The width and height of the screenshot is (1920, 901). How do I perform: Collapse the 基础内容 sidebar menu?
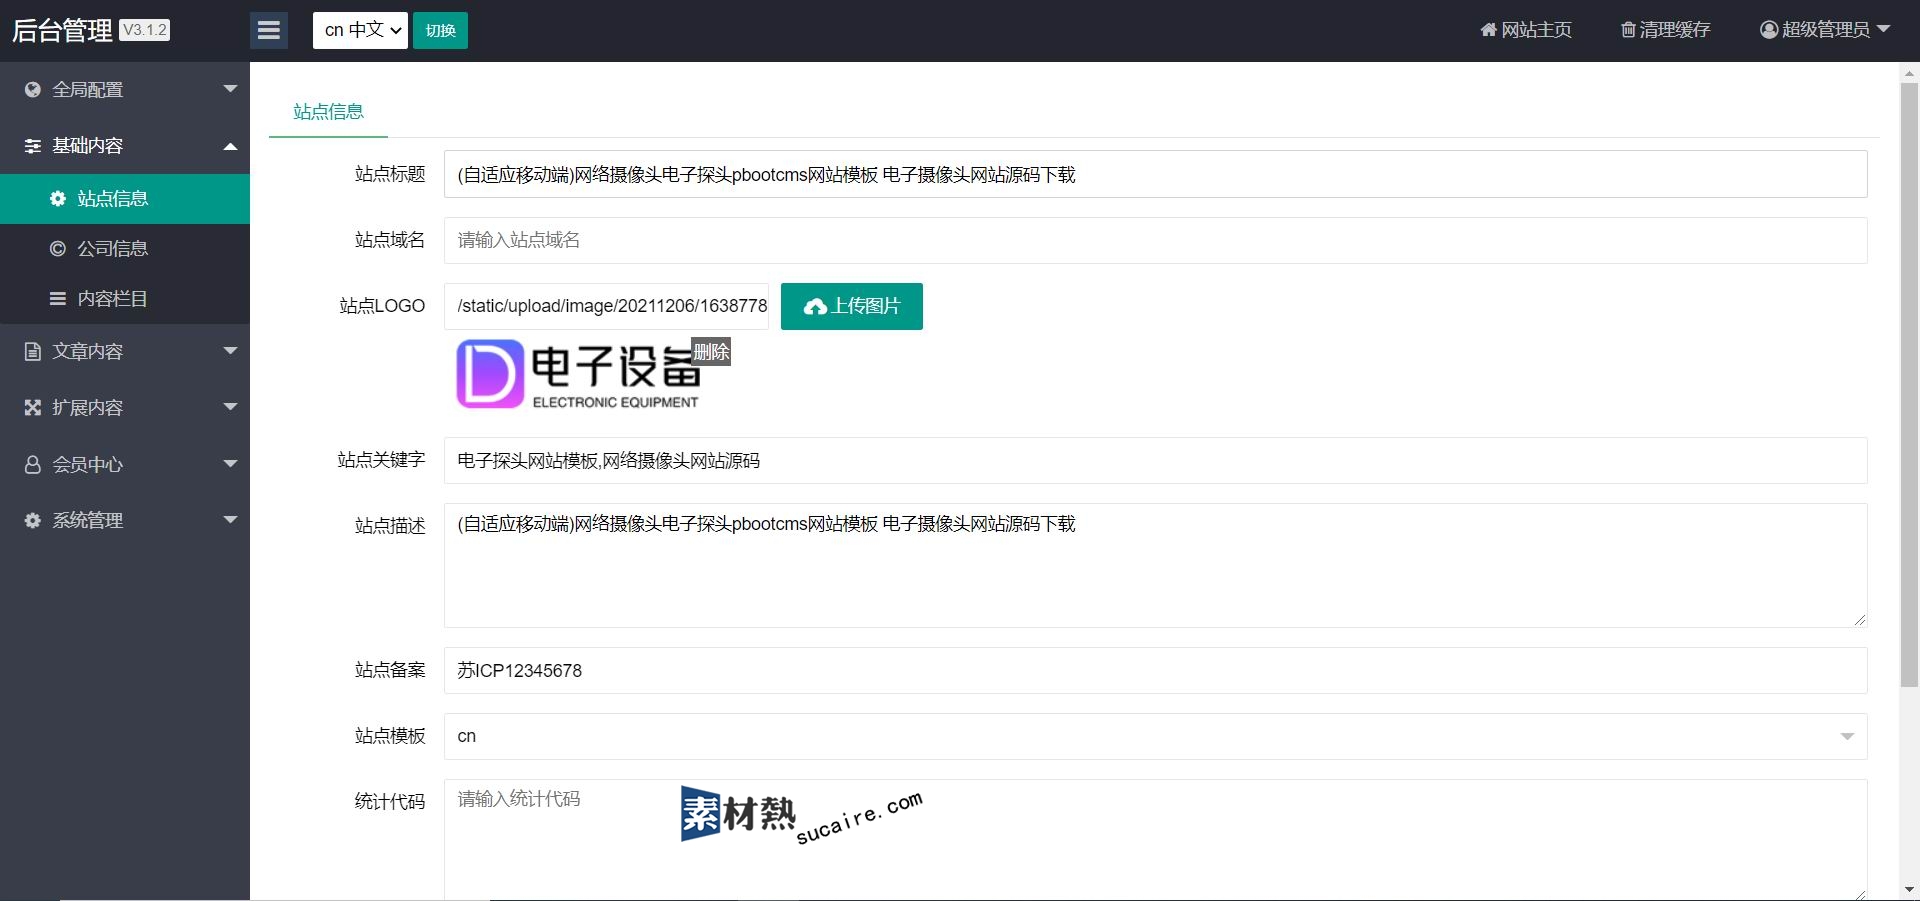[x=125, y=146]
